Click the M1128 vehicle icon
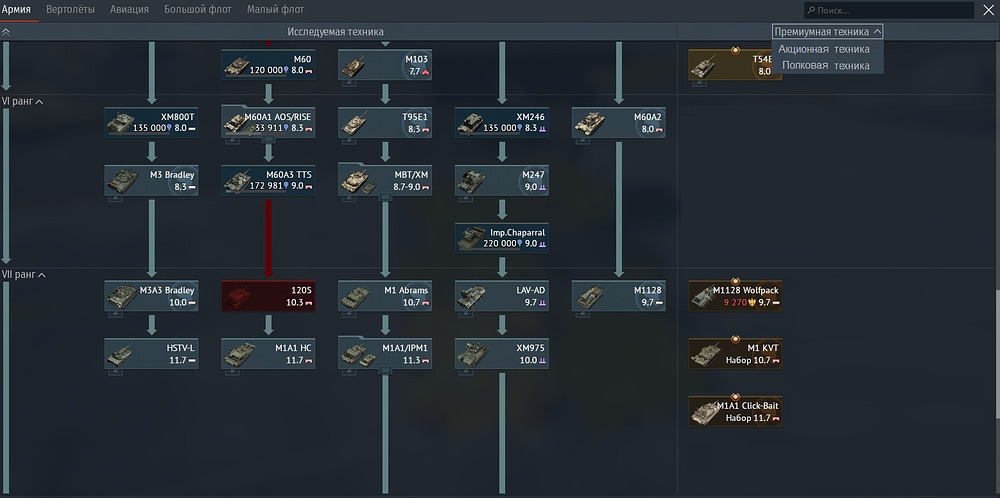This screenshot has width=1000, height=498. point(587,297)
